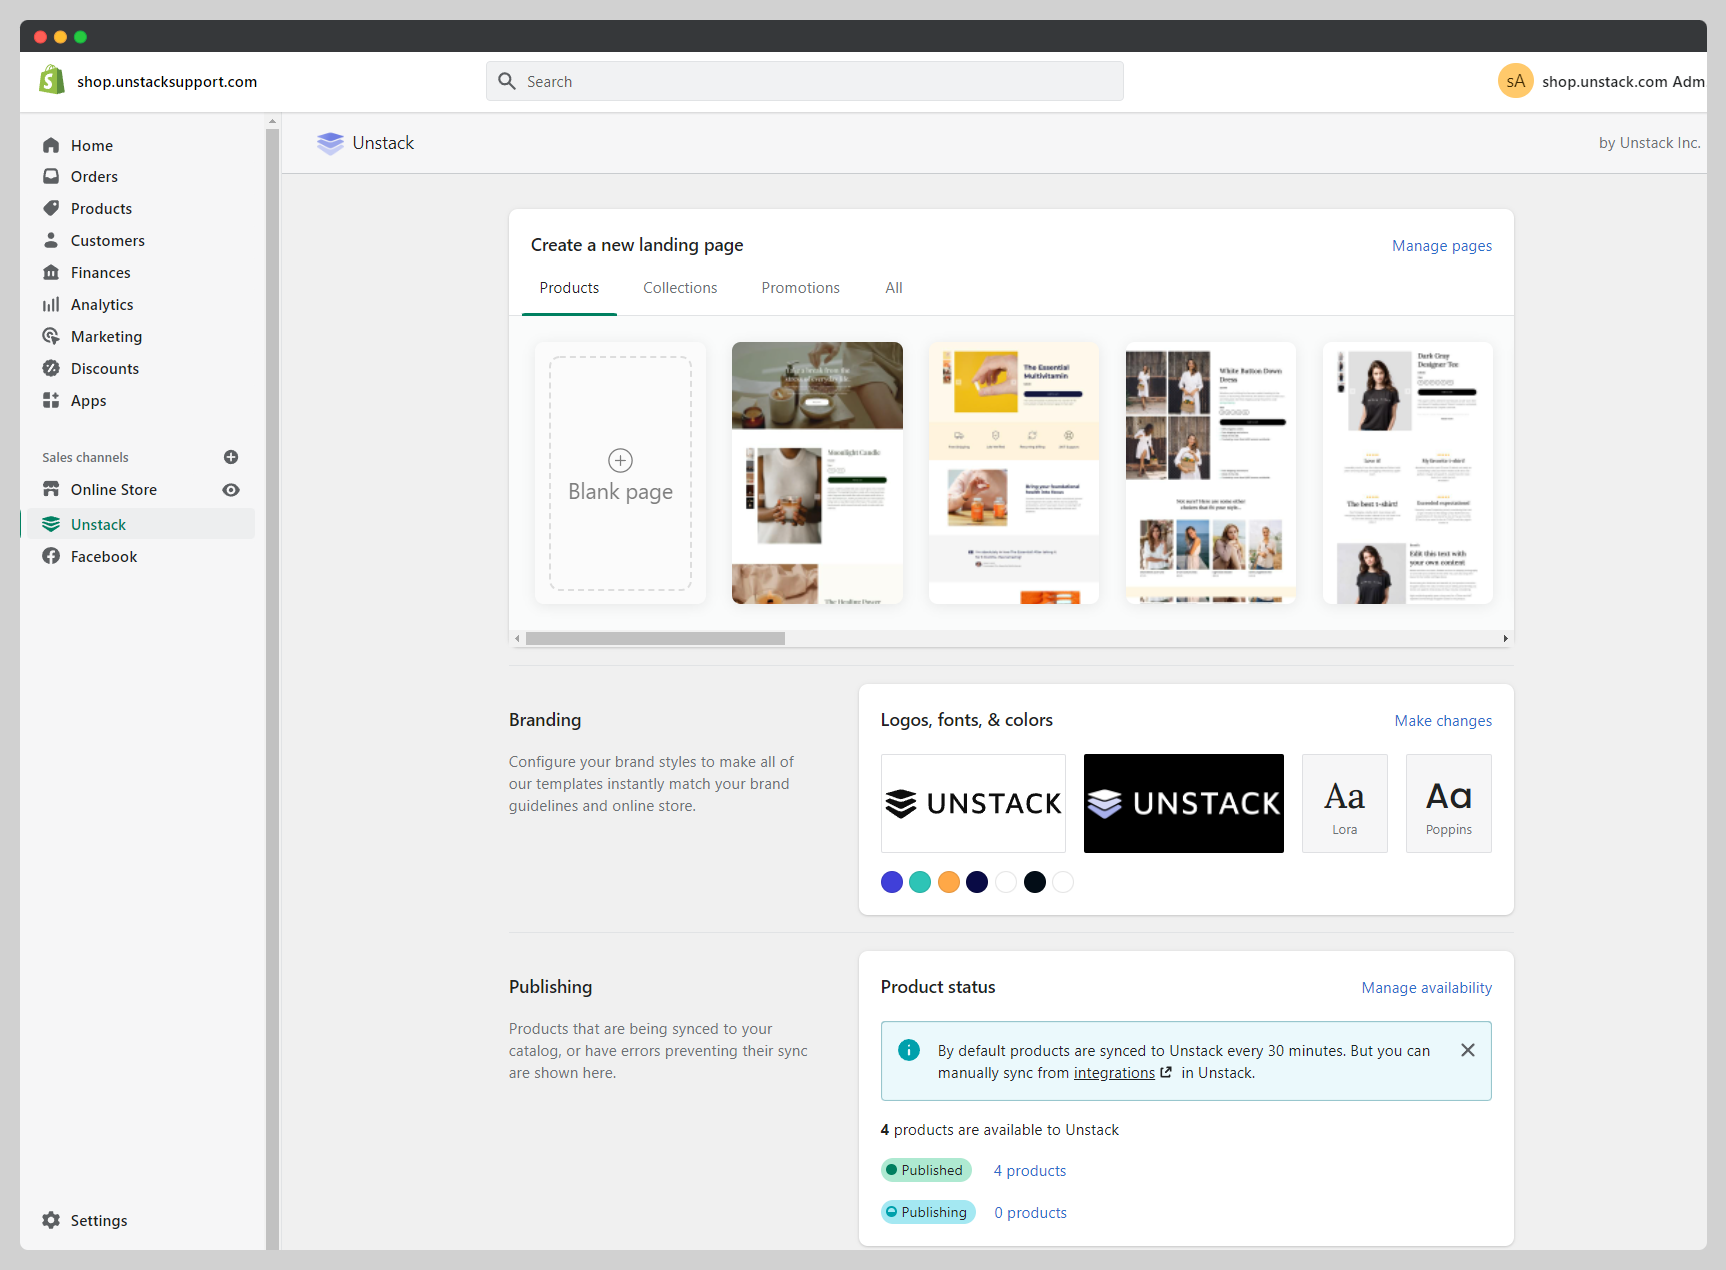Click the Shopify logo top left
This screenshot has width=1726, height=1270.
click(x=52, y=79)
